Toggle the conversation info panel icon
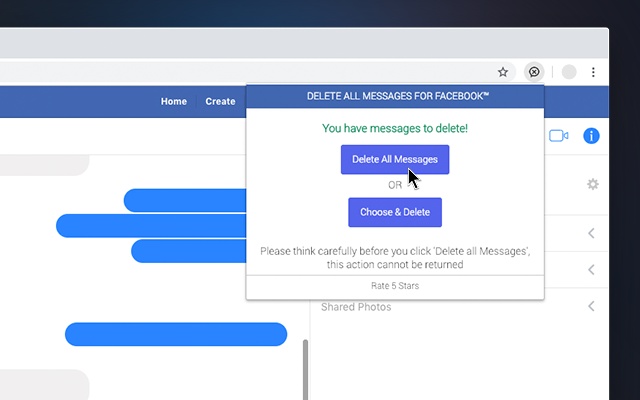 (591, 136)
